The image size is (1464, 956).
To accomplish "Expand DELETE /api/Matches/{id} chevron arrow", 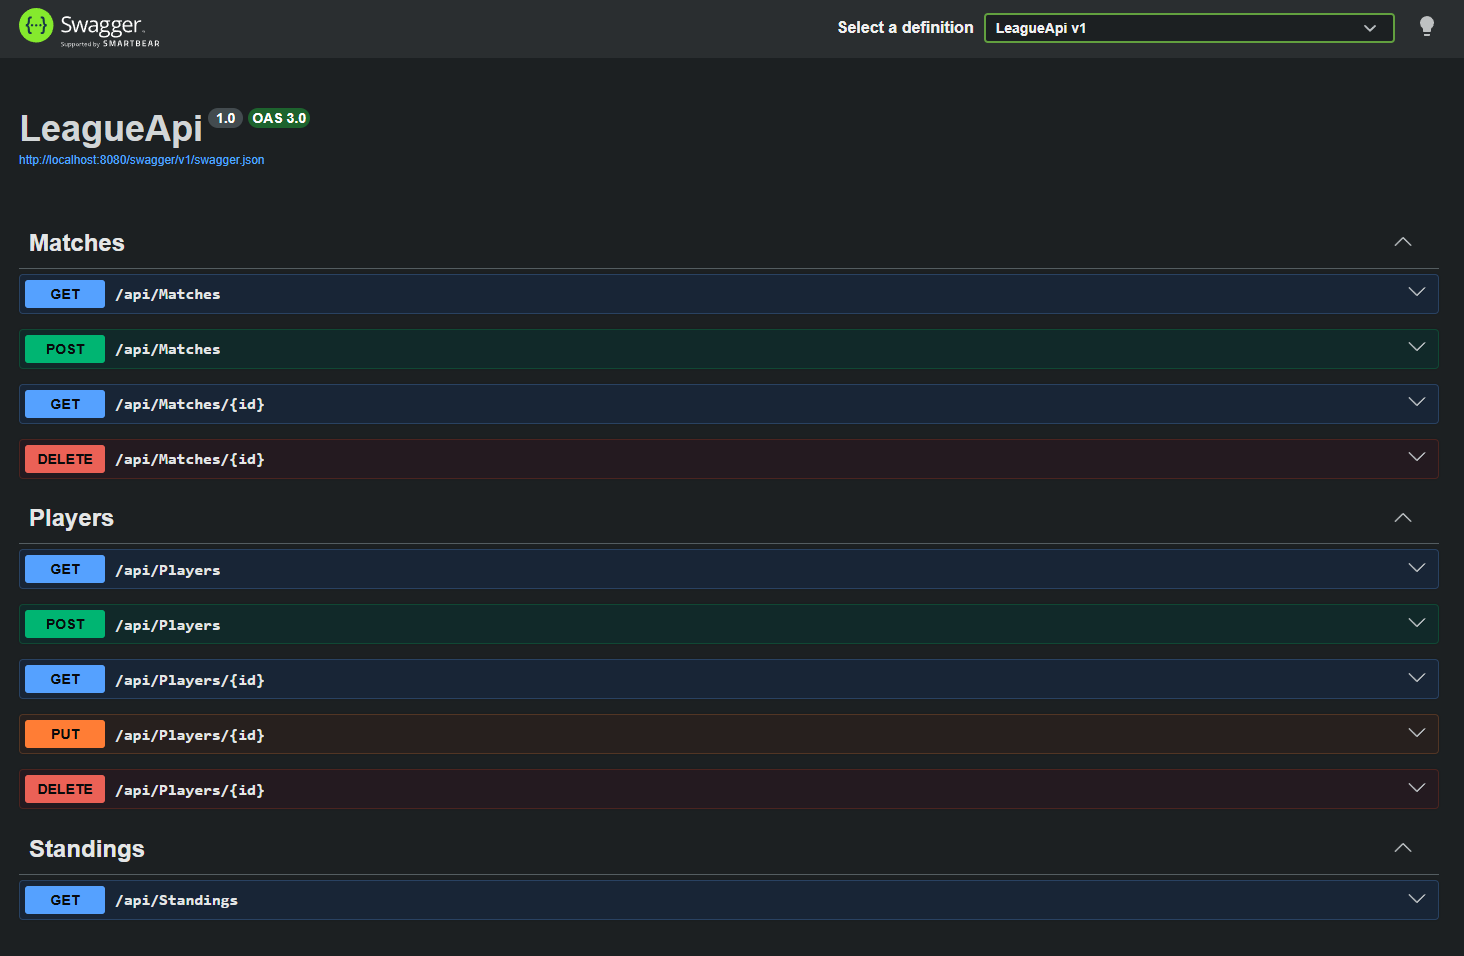I will click(1417, 457).
